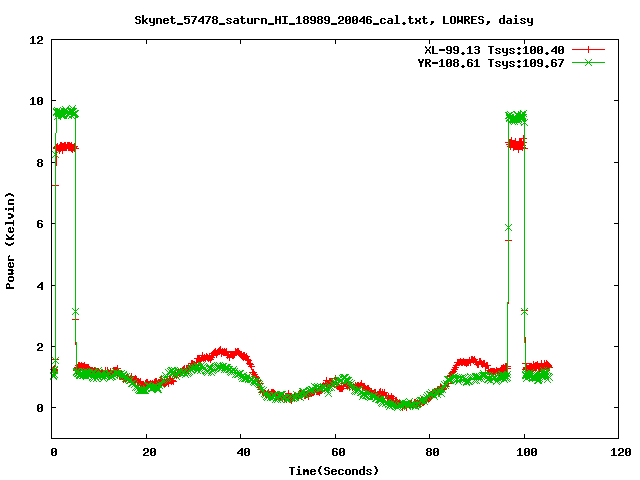640x480 pixels.
Task: Click the first red calibration plateau near 8.5 K
Action: pos(66,147)
